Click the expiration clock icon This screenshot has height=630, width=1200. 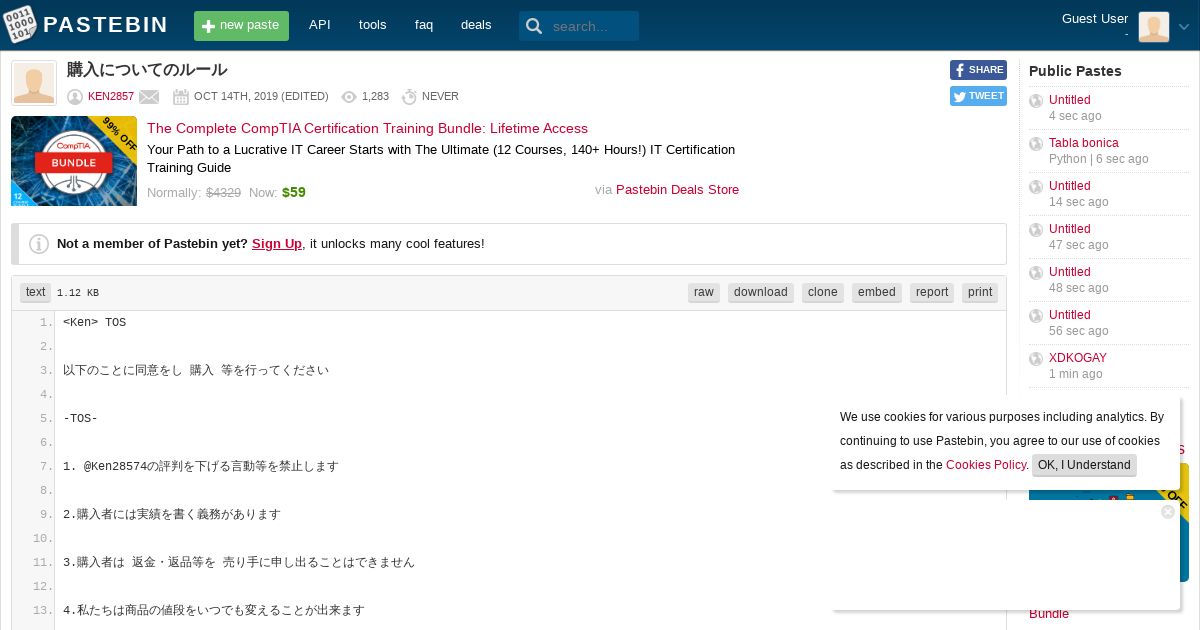[409, 97]
